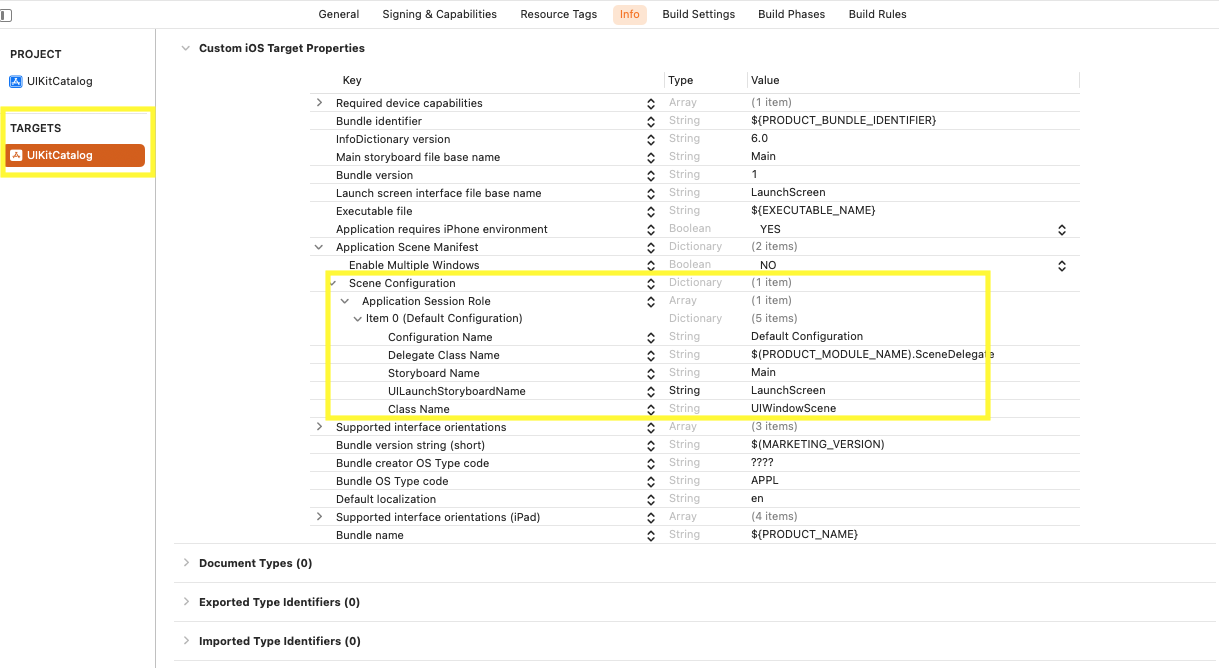Select UIKitCatalog target under TARGETS
This screenshot has width=1219, height=668.
75,155
